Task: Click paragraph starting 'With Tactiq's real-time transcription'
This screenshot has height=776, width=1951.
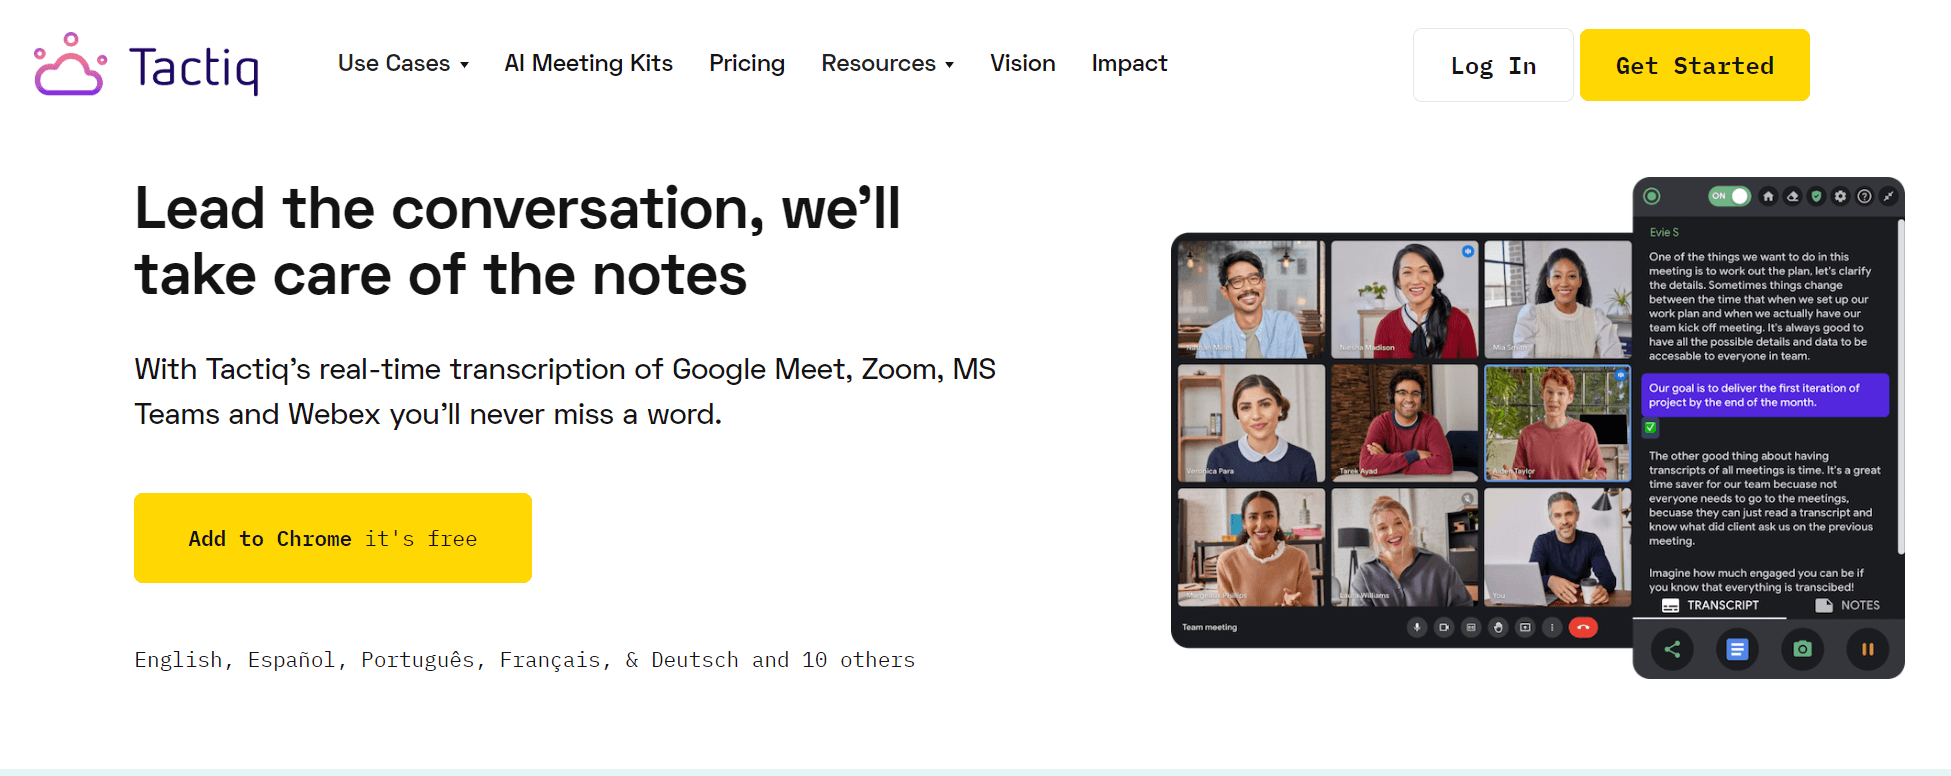Action: pos(565,391)
